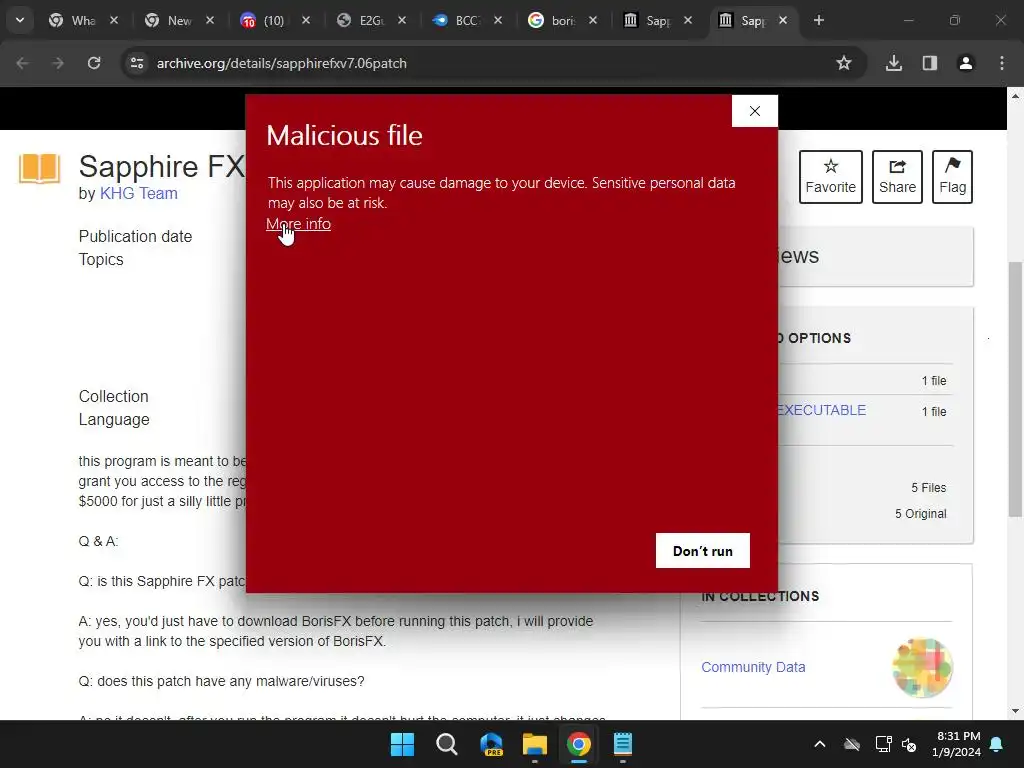Flag this archive item

pyautogui.click(x=952, y=177)
